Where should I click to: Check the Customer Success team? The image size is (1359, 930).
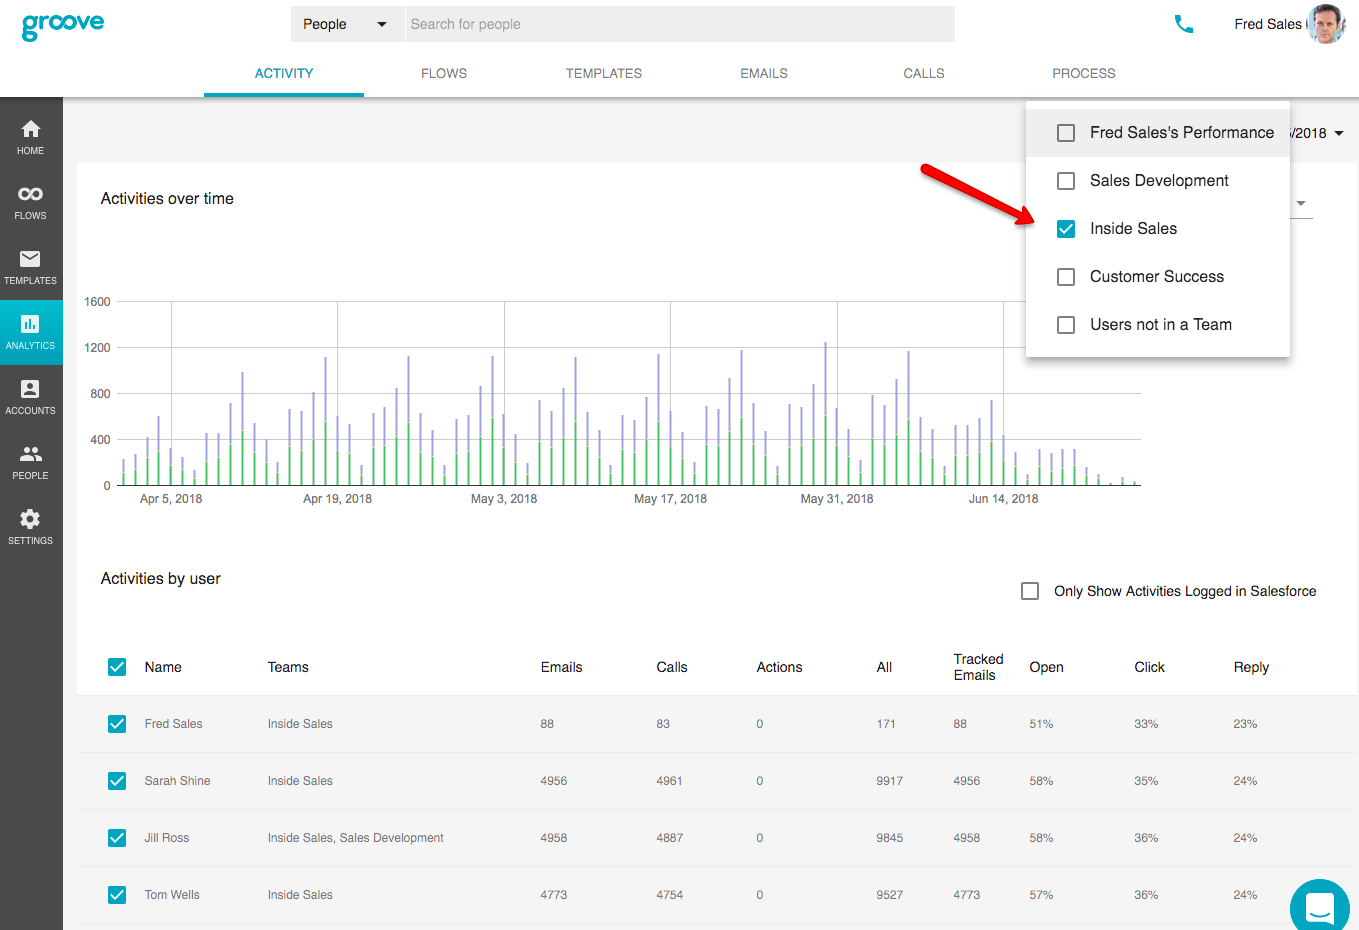(1066, 277)
